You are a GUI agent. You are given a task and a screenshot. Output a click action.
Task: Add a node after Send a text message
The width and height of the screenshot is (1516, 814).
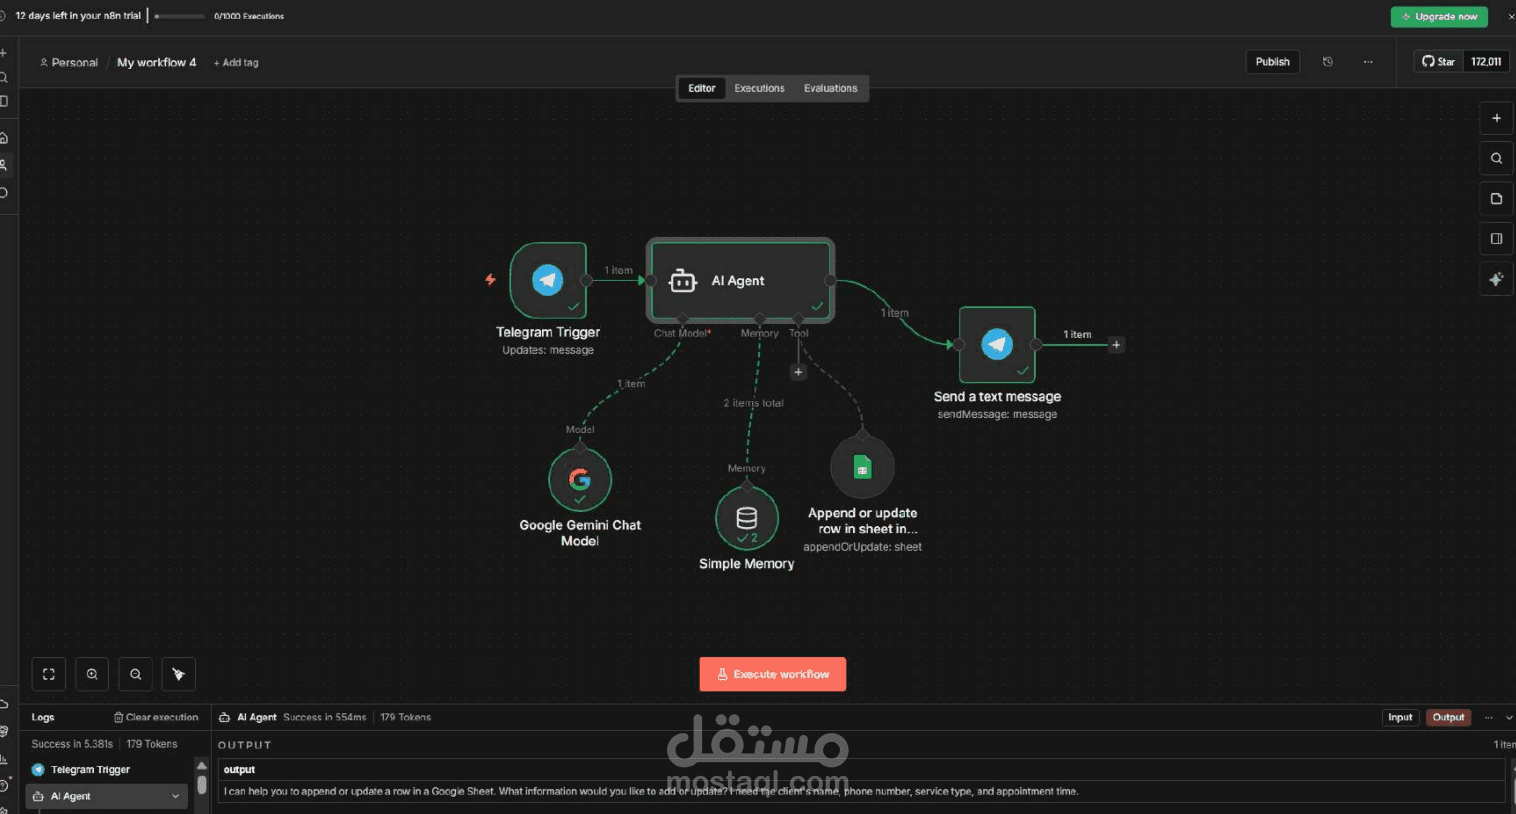point(1116,345)
